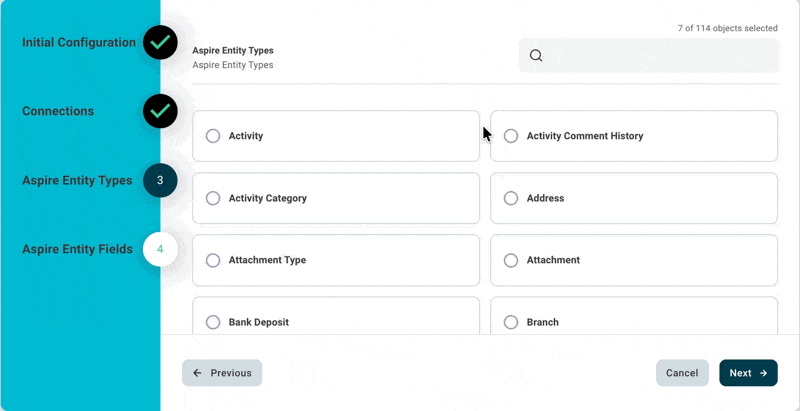Focus the entity type search field

[660, 56]
